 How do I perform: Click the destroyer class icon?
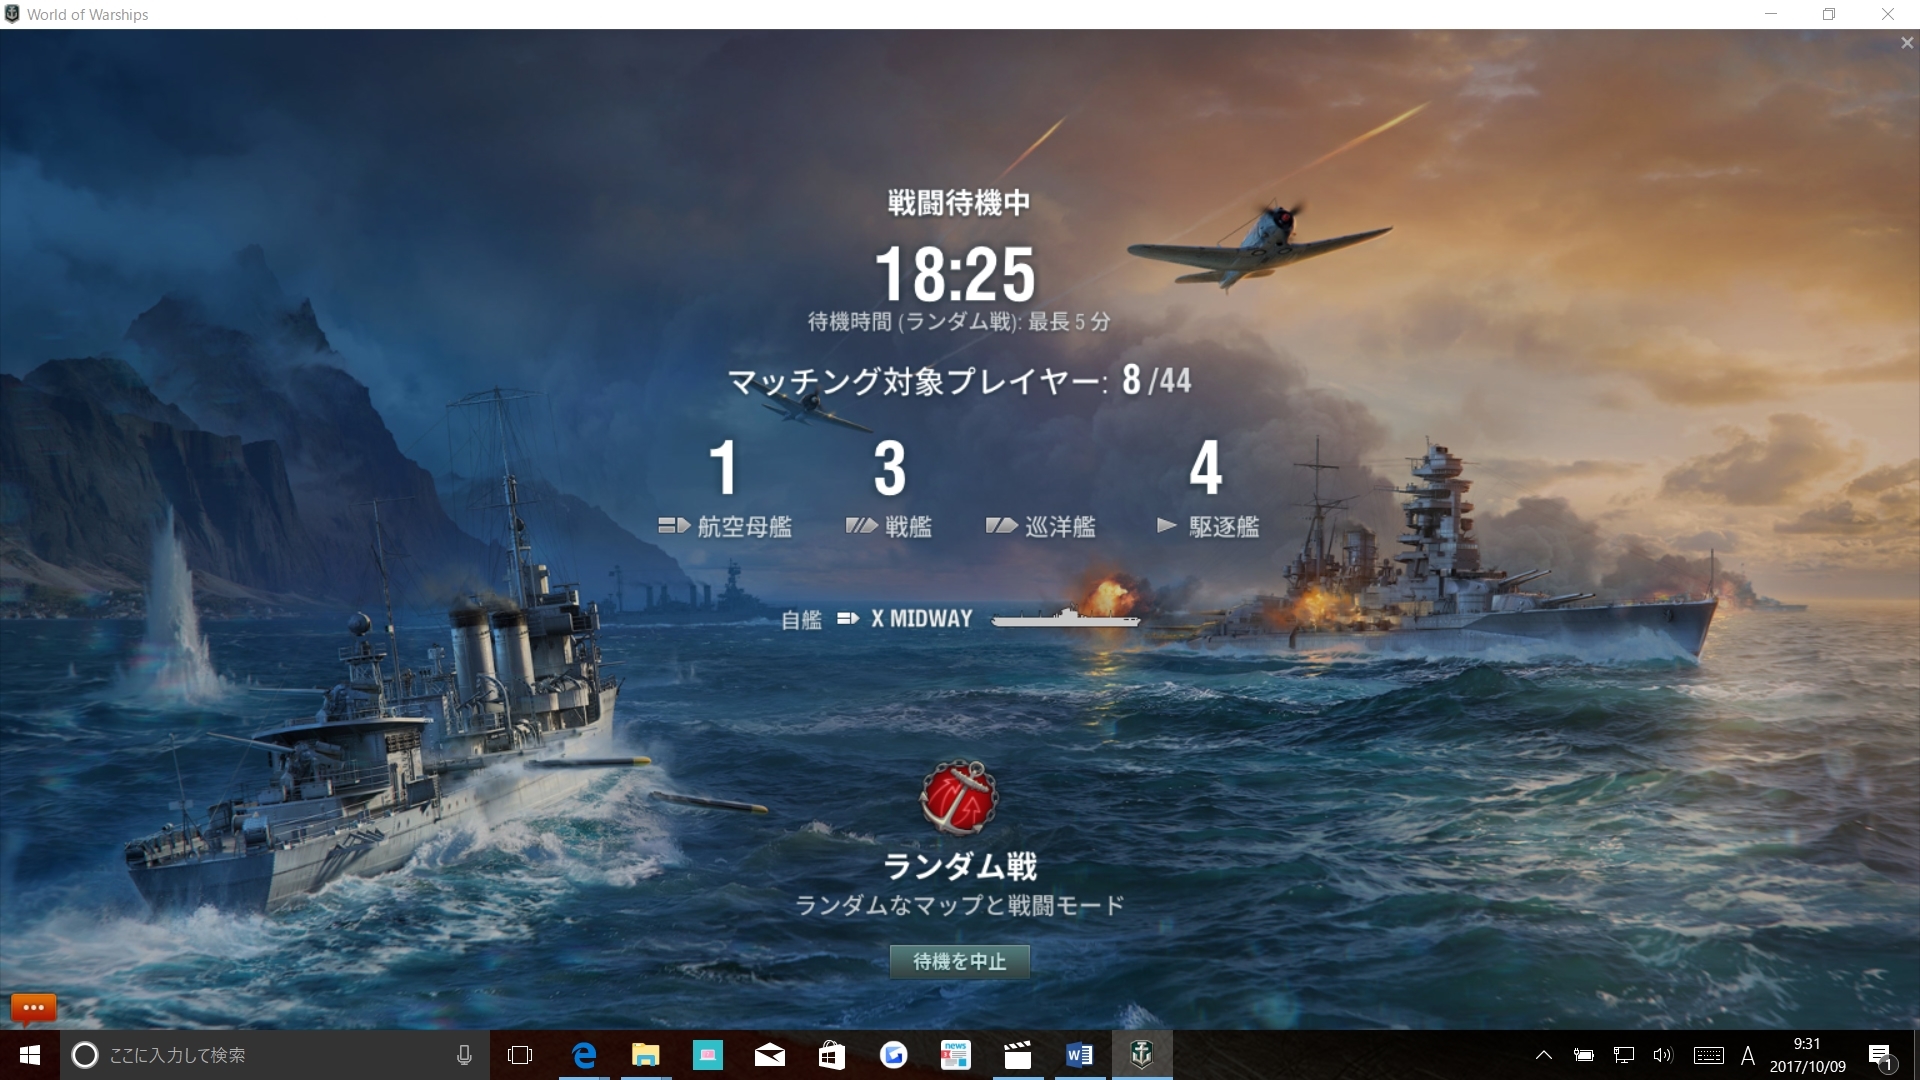tap(1166, 525)
